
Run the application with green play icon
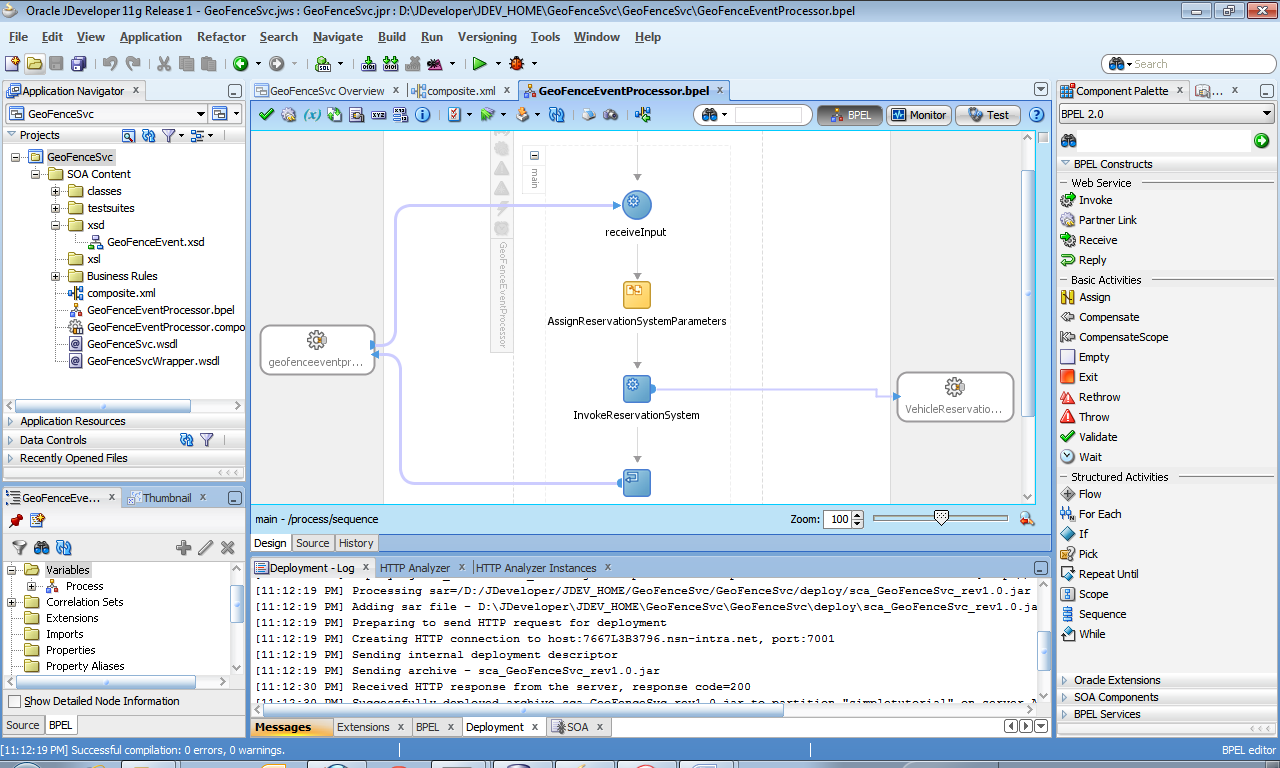pos(480,63)
